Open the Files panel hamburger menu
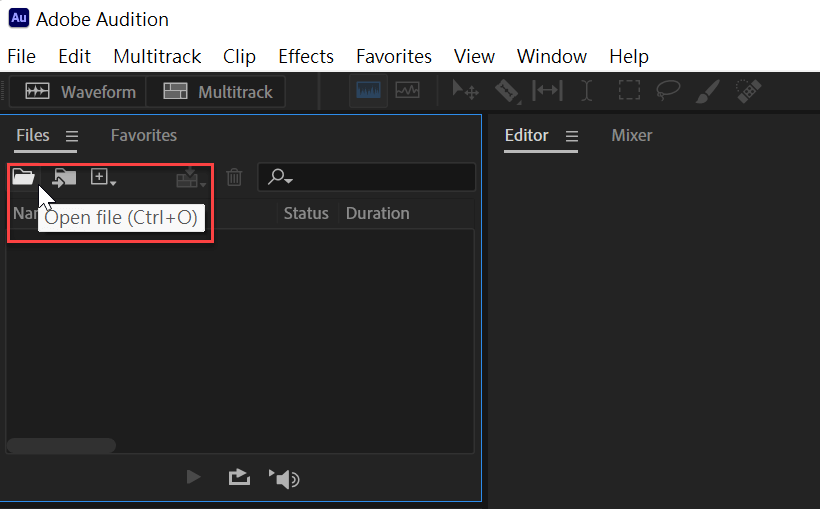The width and height of the screenshot is (820, 509). pos(72,137)
